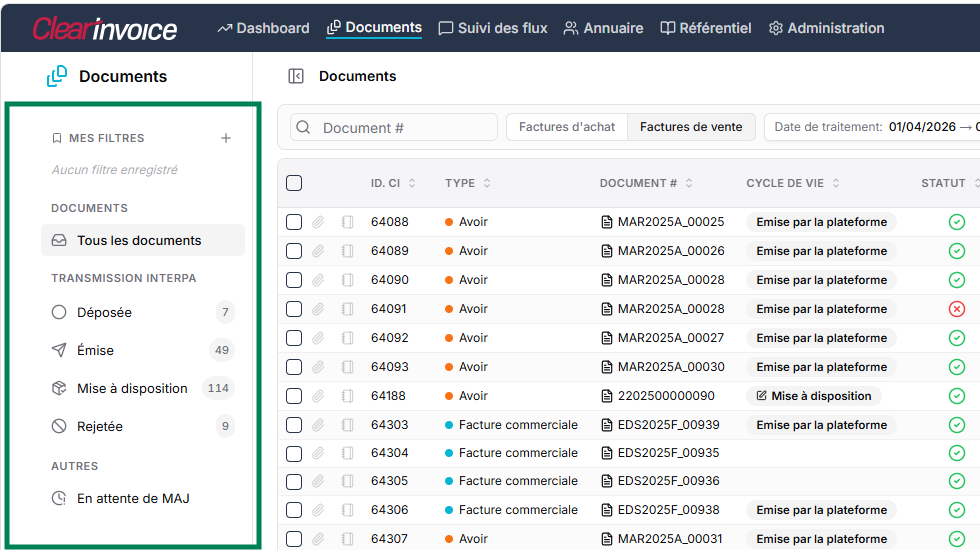The height and width of the screenshot is (550, 980).
Task: Click the ClearInvoice logo
Action: click(104, 29)
